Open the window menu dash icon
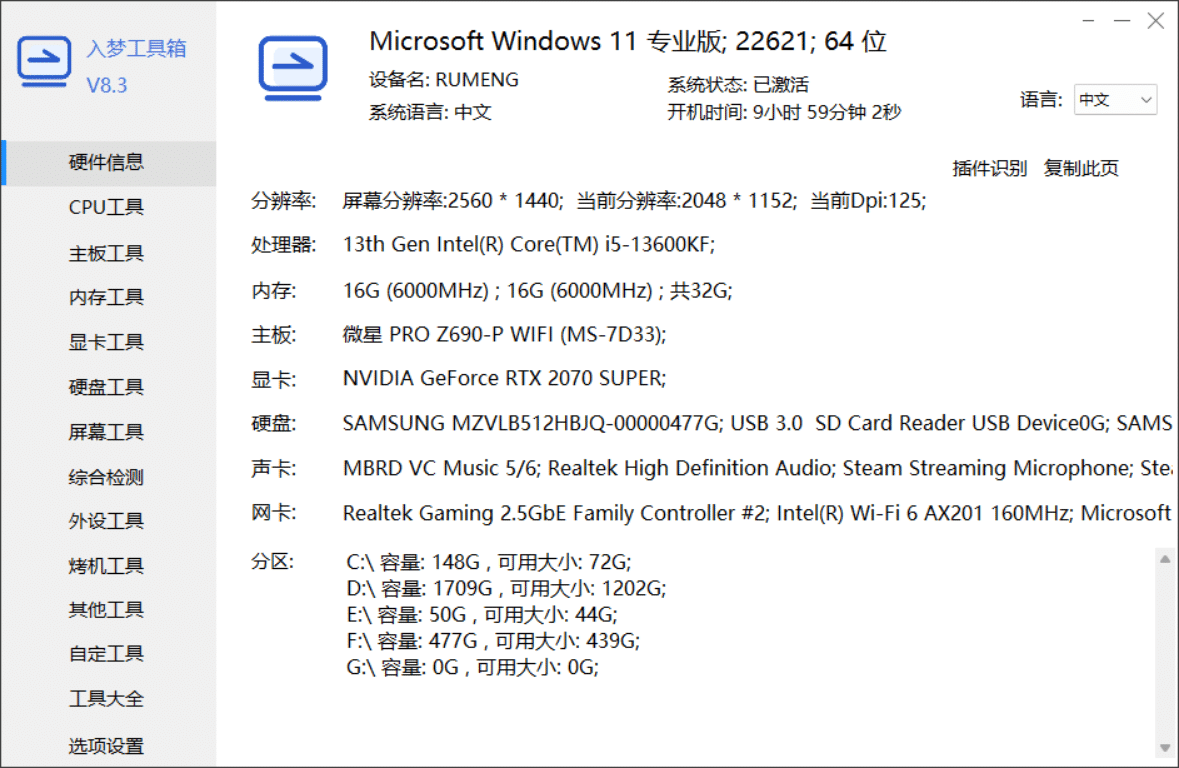 (1088, 20)
